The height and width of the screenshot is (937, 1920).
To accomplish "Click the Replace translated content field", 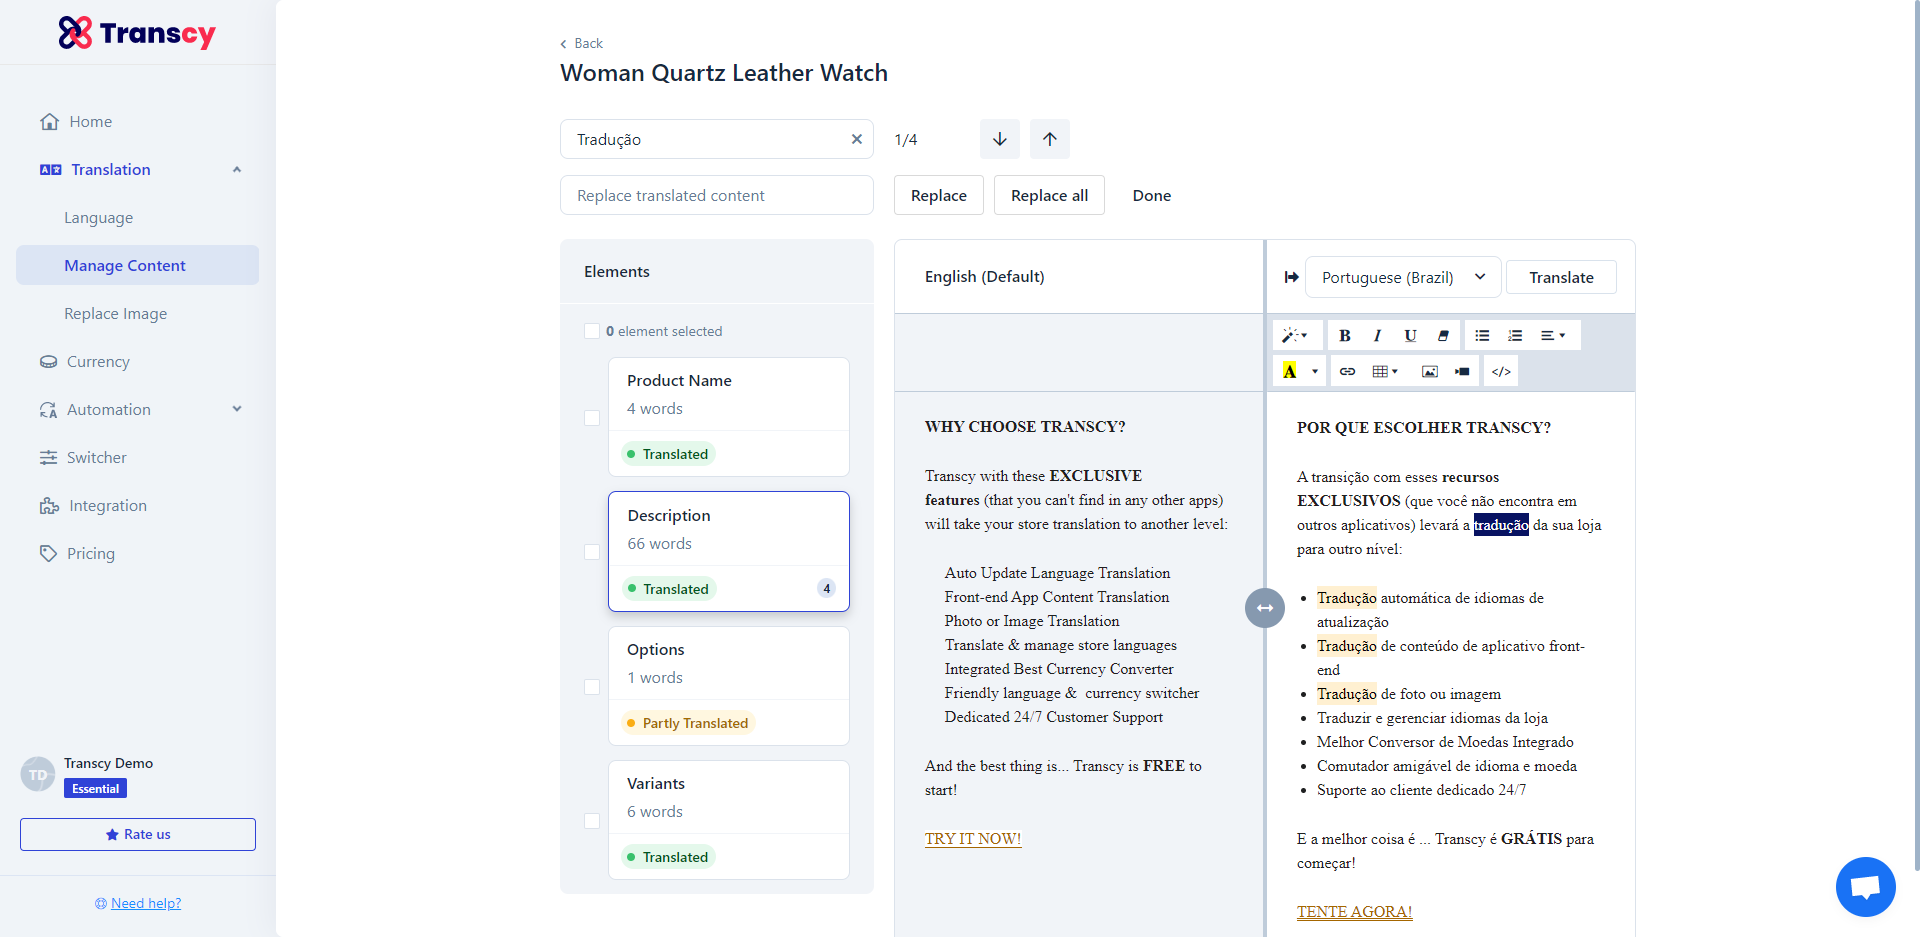I will [717, 195].
